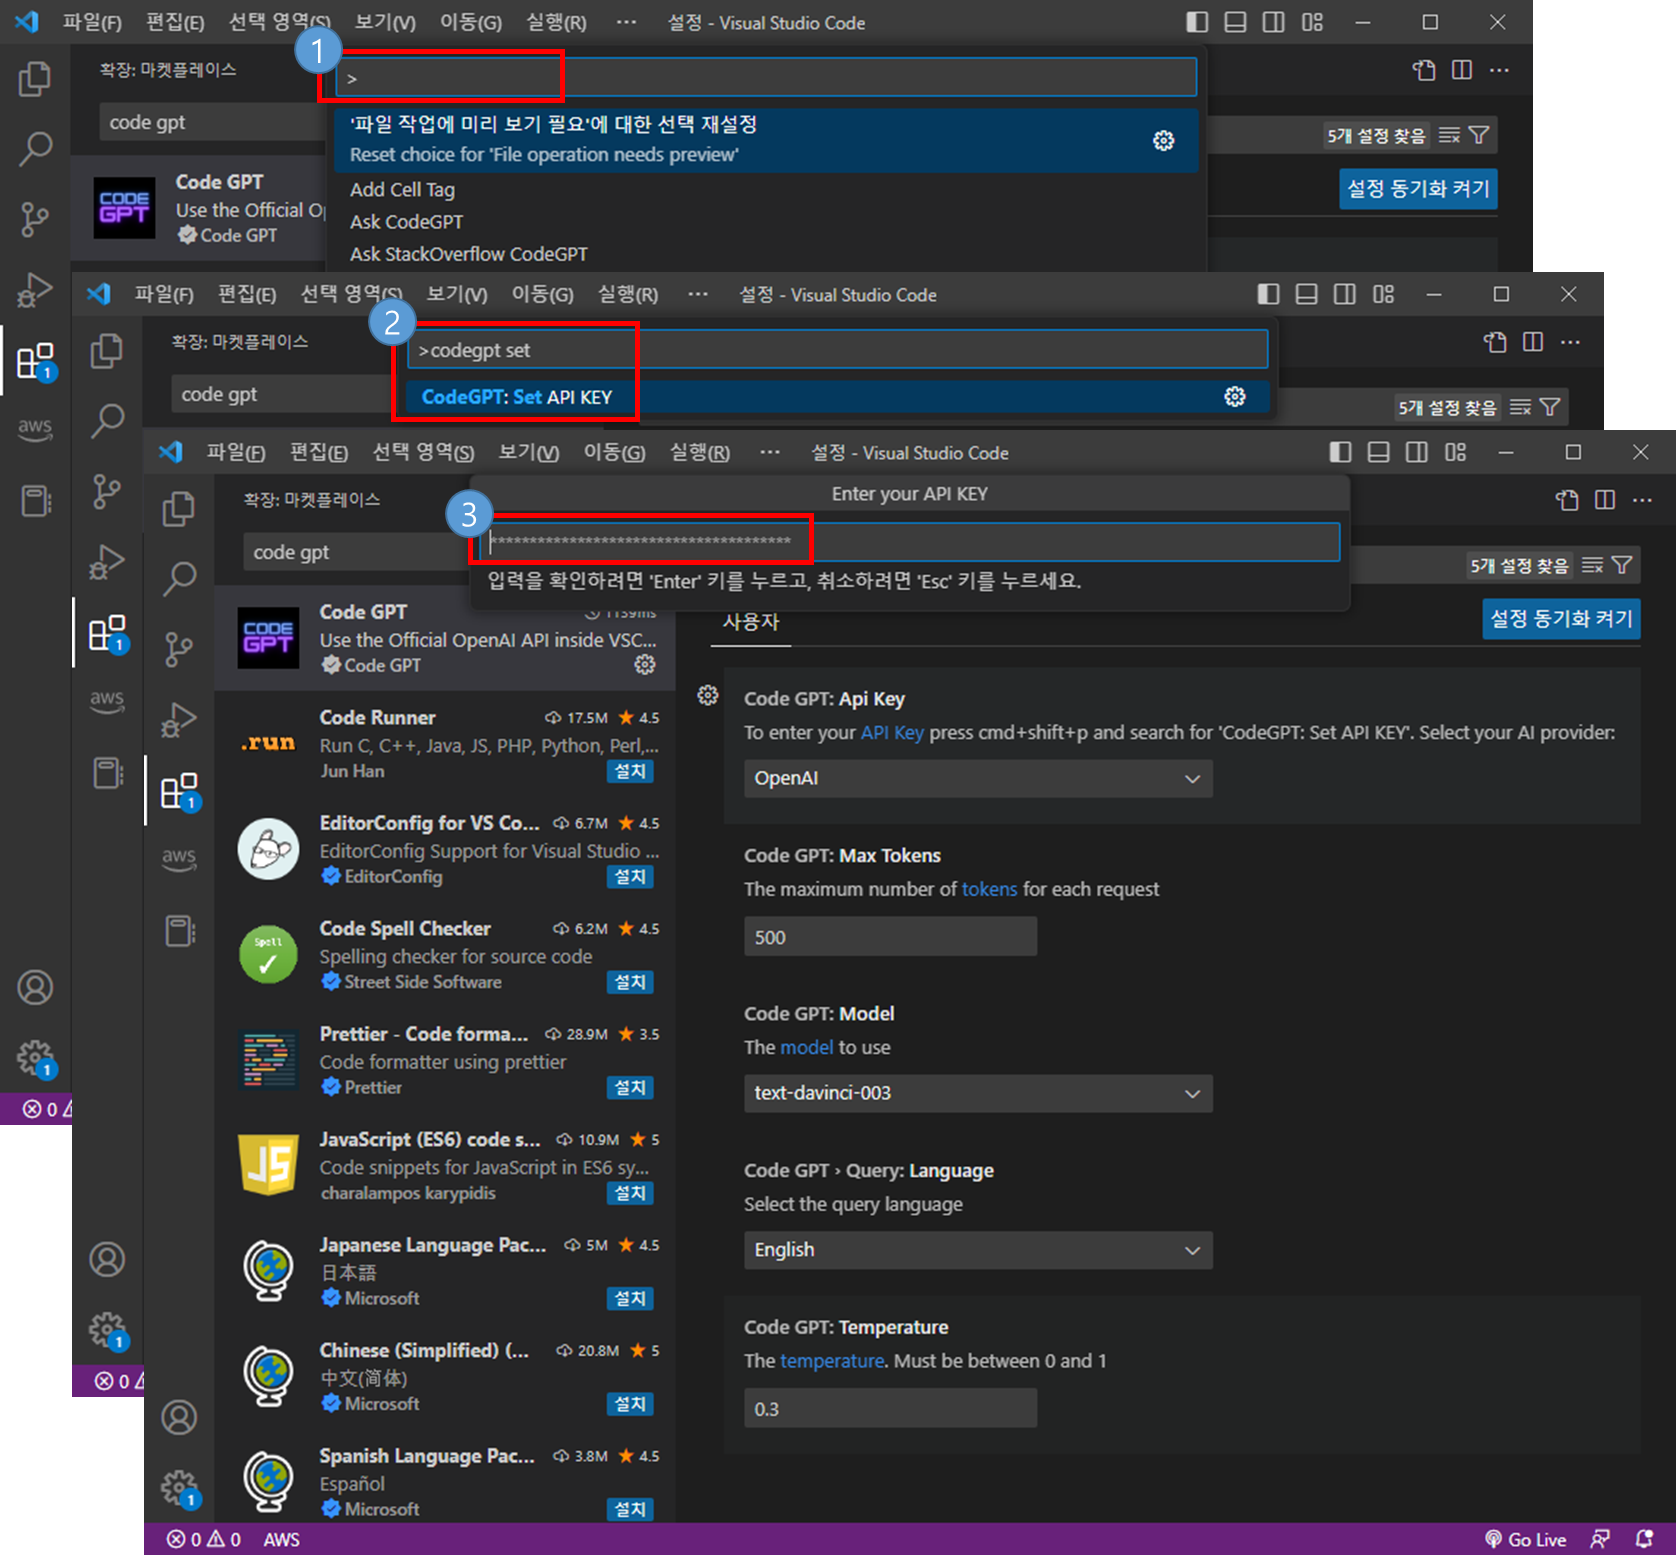The image size is (1676, 1555).
Task: Open AWS toolkit icon in front window
Action: coord(179,858)
